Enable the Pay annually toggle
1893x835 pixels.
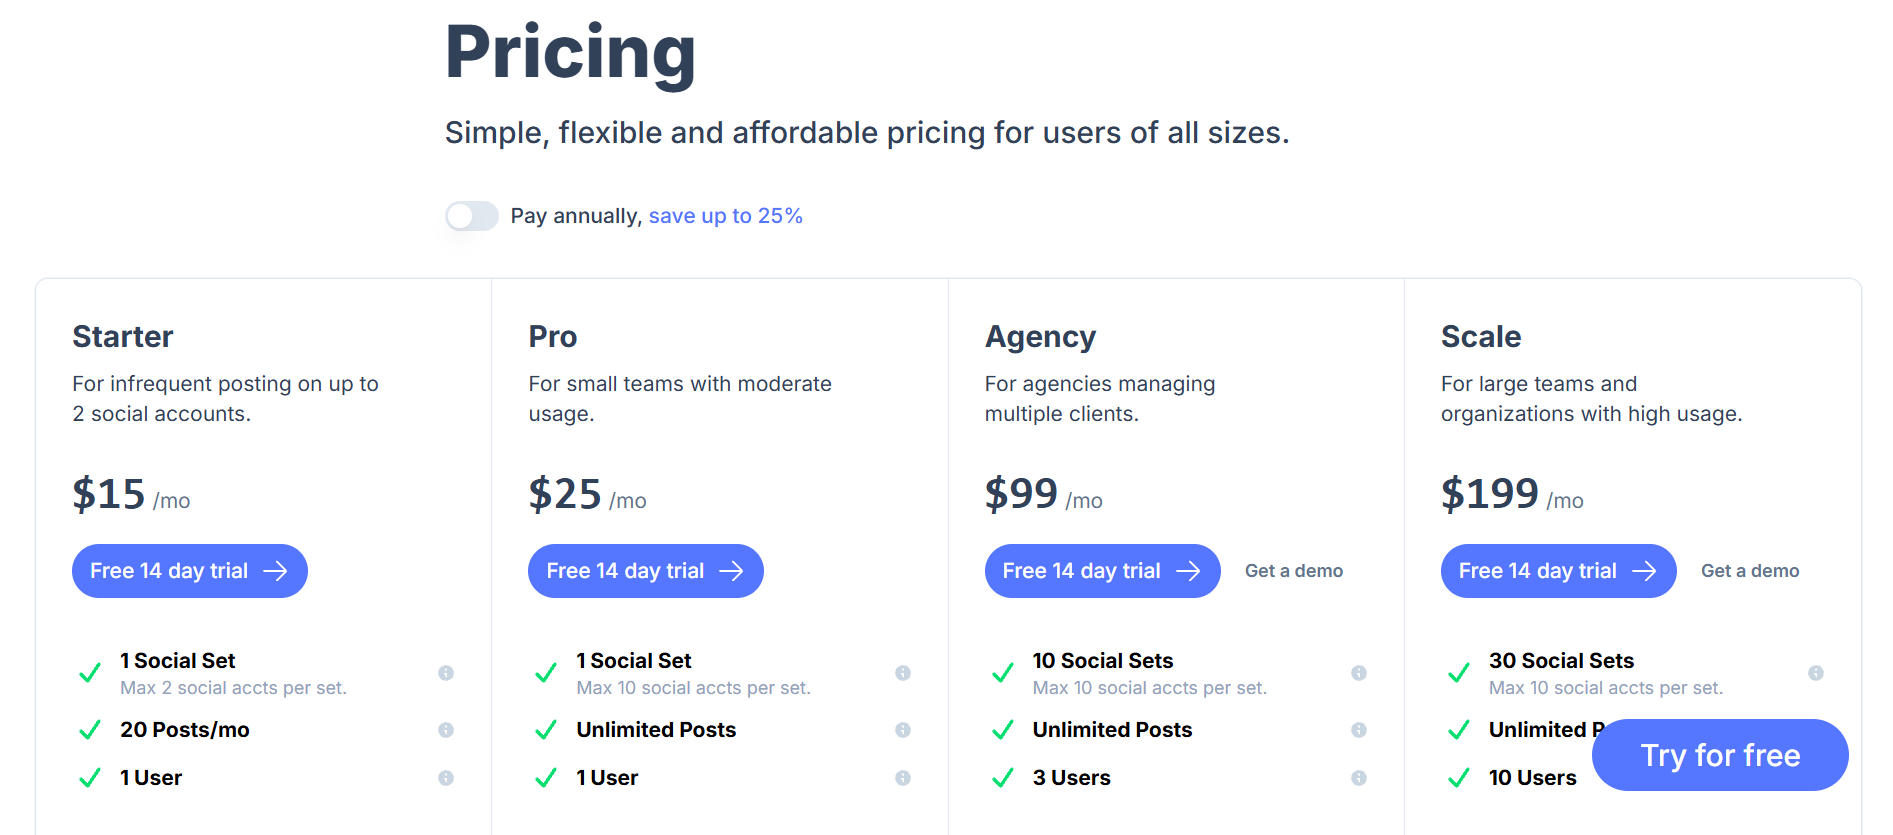pos(471,215)
